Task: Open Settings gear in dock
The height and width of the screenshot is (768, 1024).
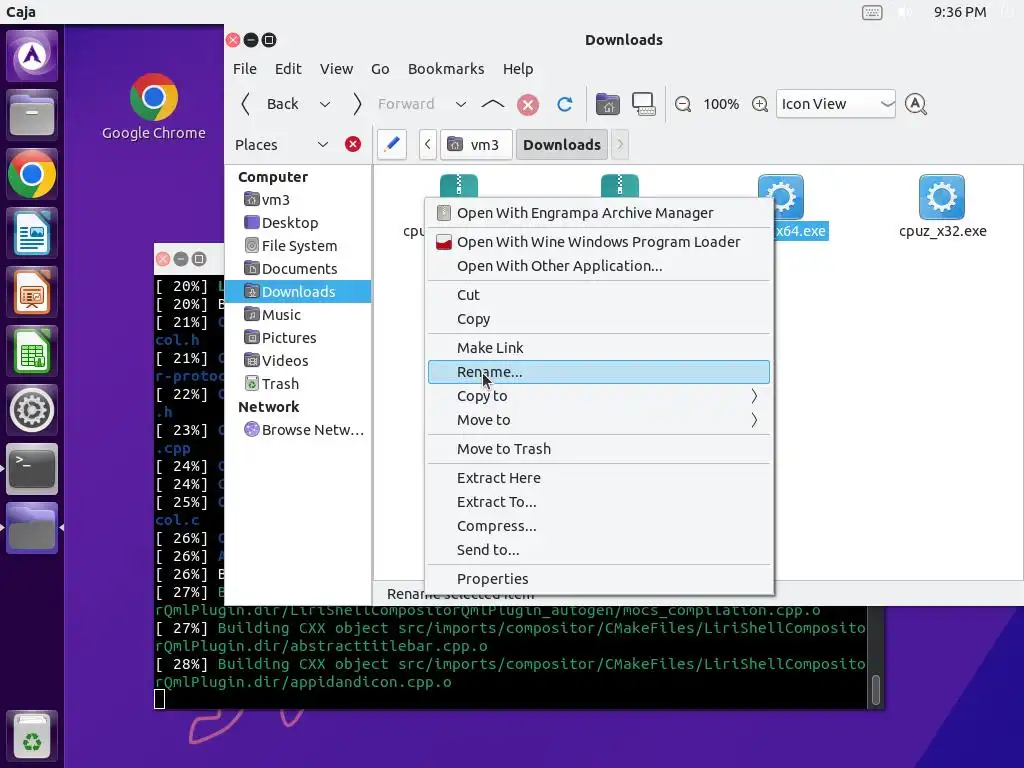Action: click(32, 410)
